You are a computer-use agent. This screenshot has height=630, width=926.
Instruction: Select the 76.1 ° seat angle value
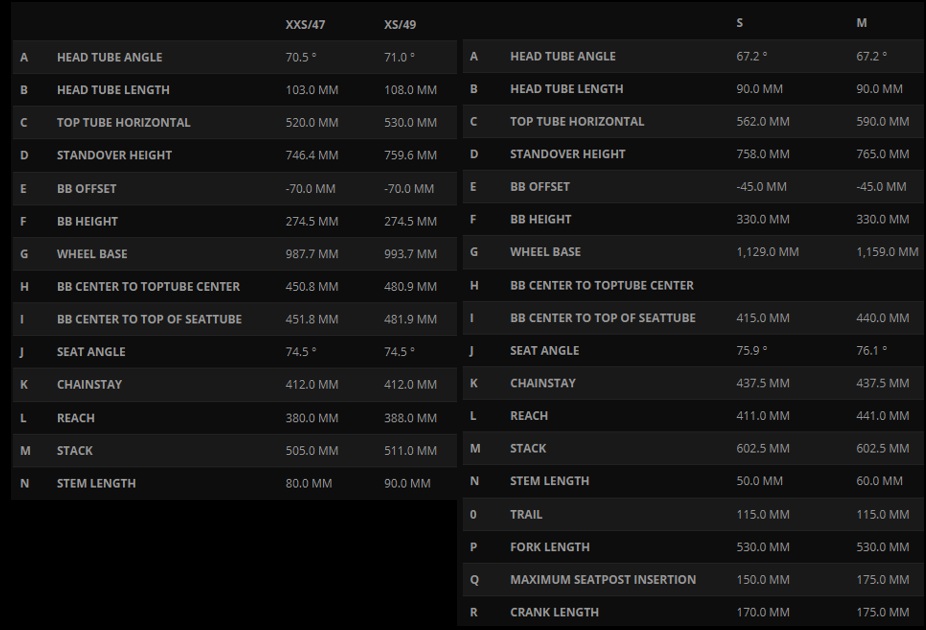coord(872,351)
